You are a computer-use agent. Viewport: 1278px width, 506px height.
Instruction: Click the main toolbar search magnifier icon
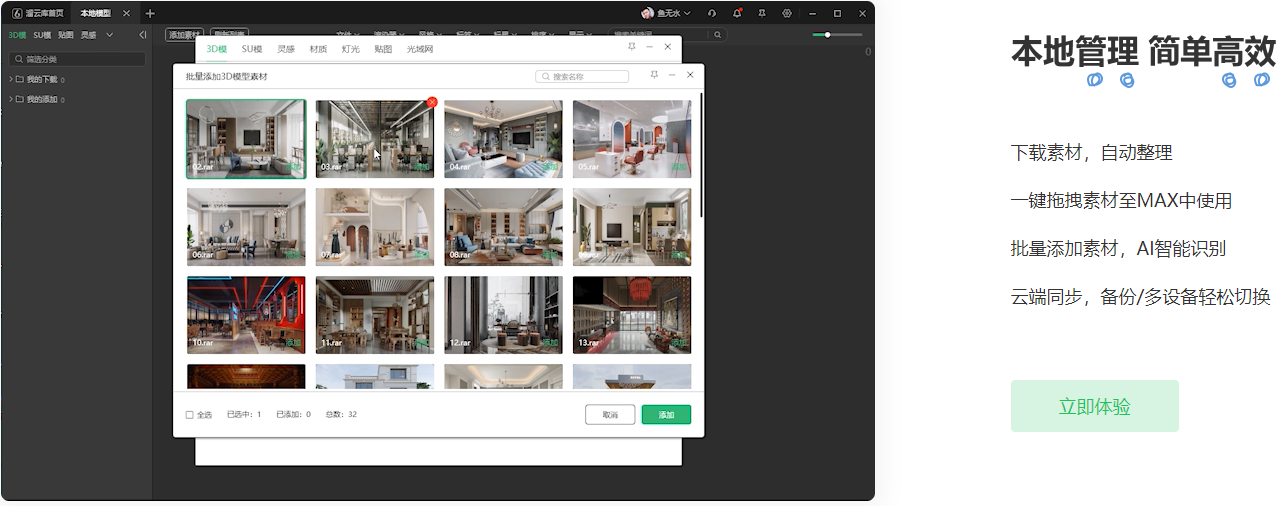click(x=718, y=35)
